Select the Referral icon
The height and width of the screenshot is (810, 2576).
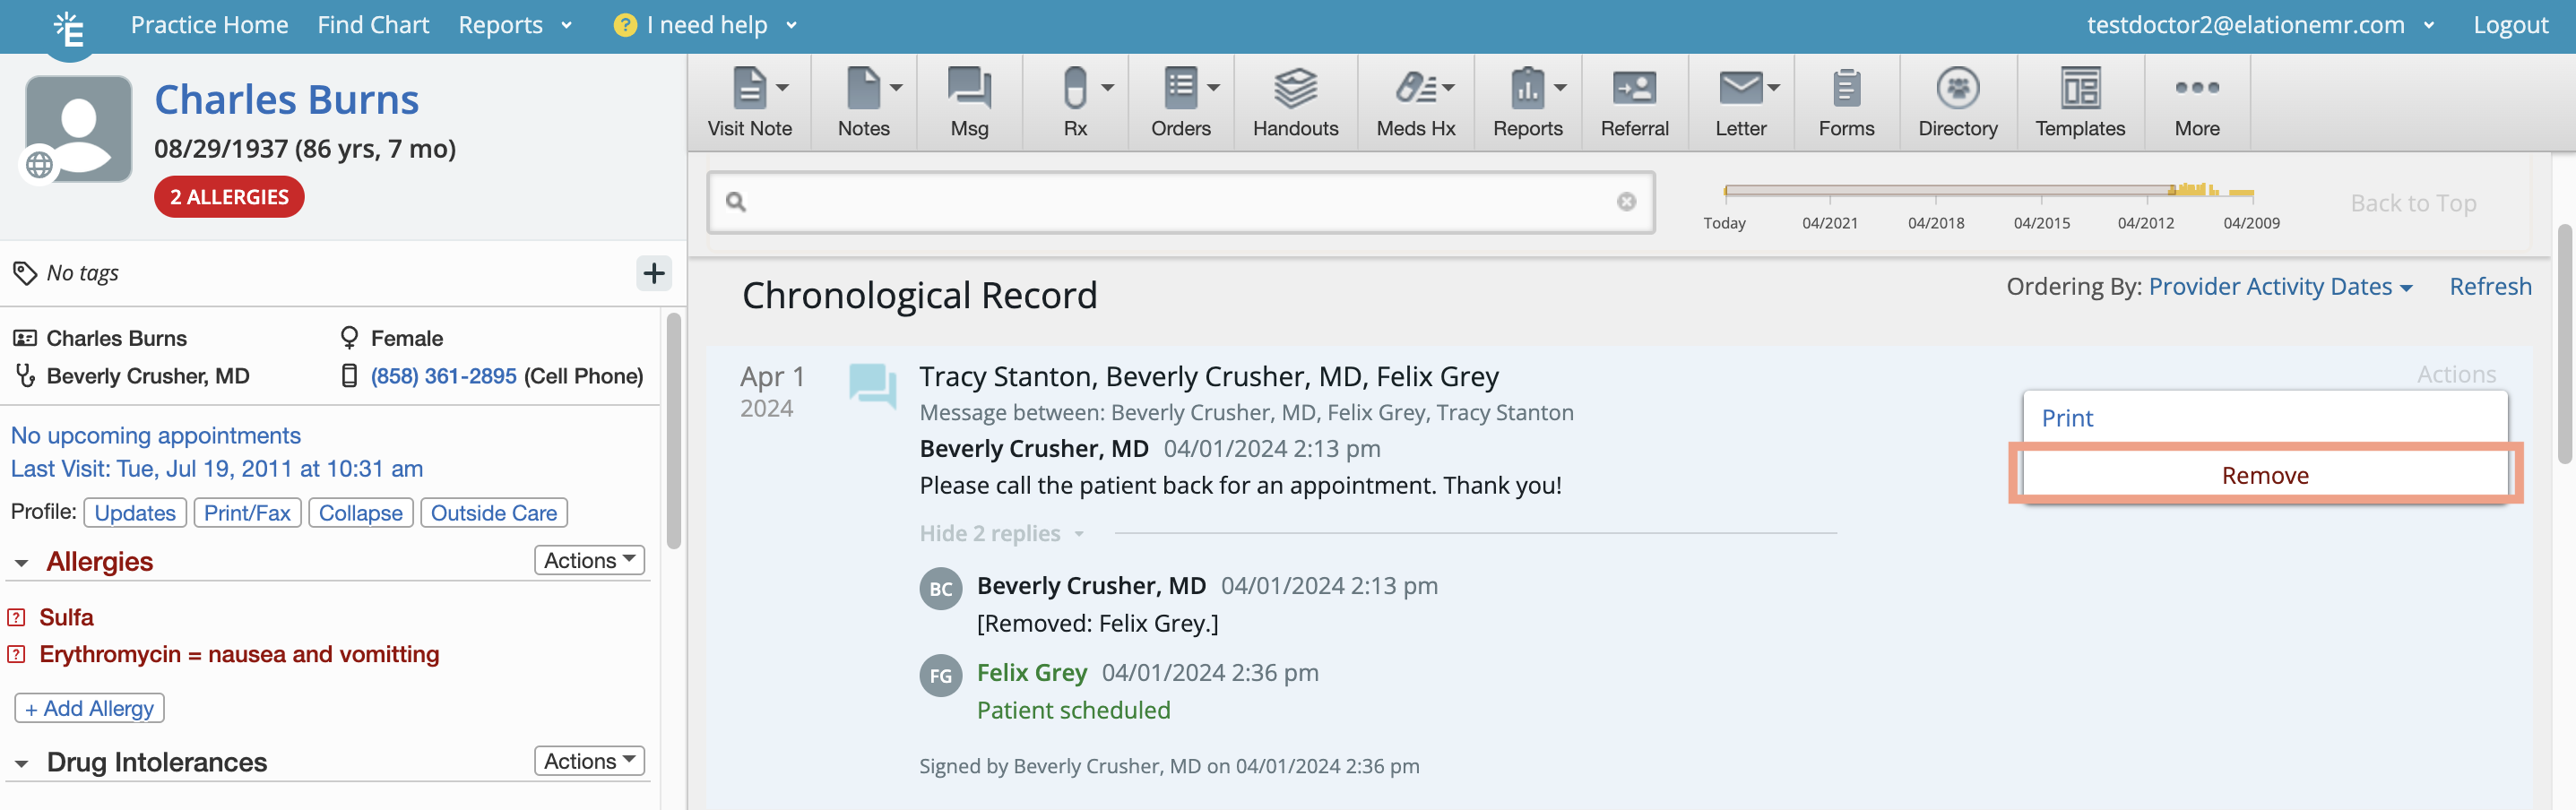[1634, 100]
